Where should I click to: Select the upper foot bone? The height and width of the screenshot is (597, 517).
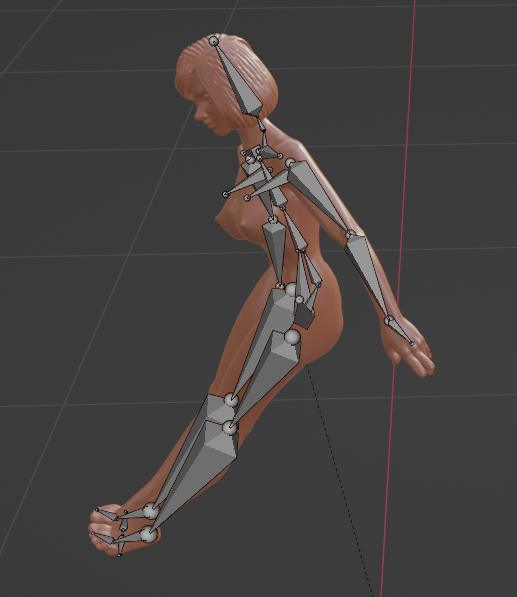pyautogui.click(x=133, y=514)
